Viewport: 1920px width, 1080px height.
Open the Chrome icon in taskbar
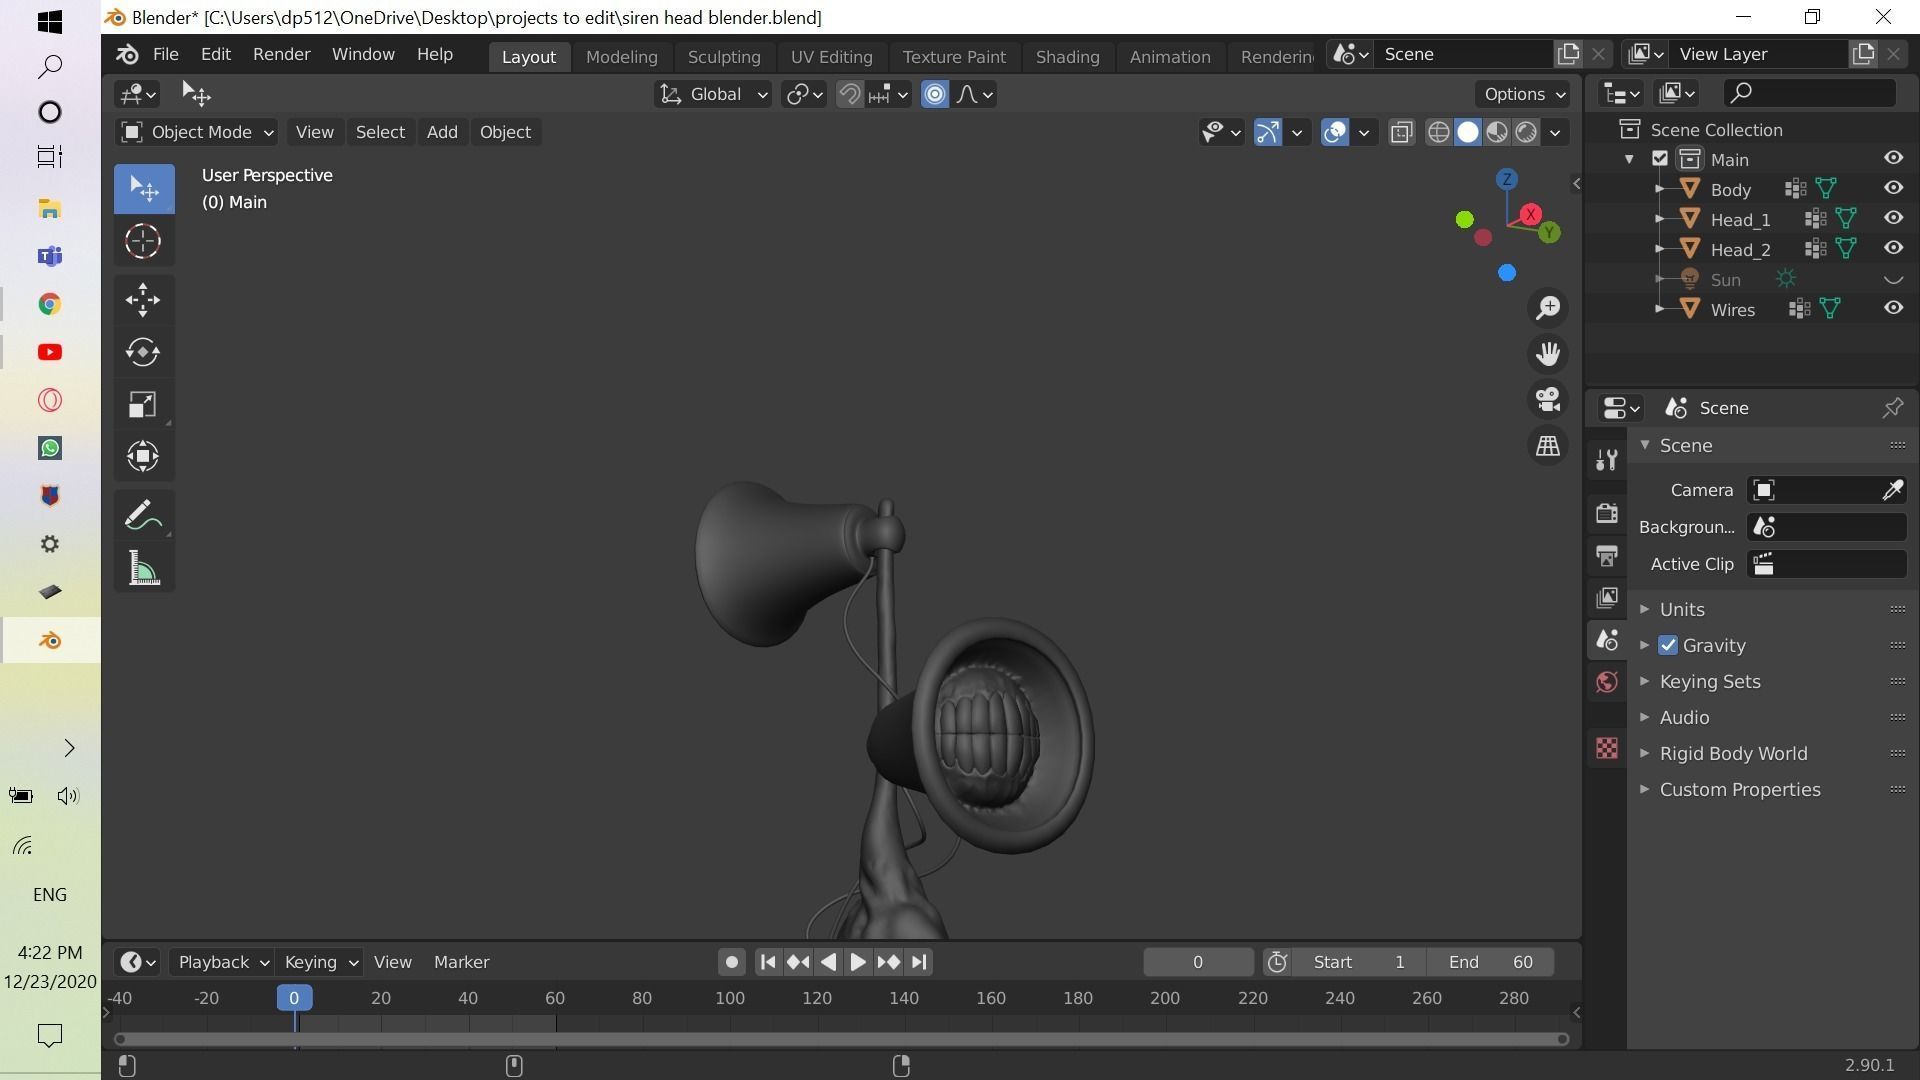click(x=49, y=304)
